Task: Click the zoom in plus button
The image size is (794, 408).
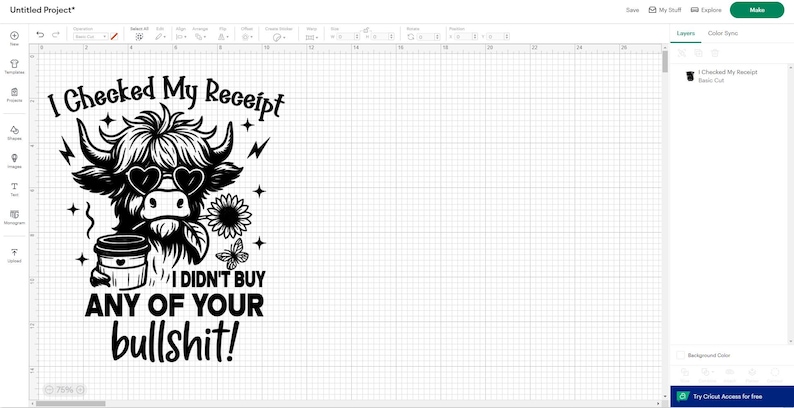Action: [x=80, y=390]
